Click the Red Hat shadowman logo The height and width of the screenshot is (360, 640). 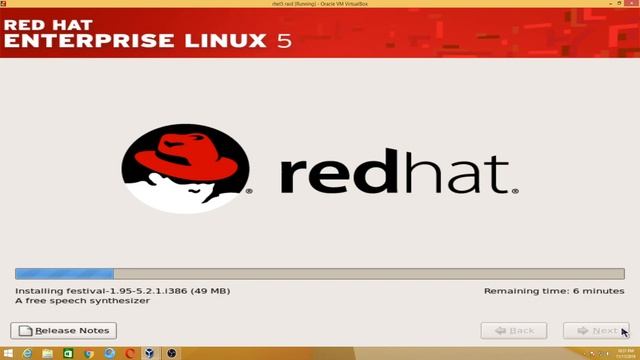point(186,169)
